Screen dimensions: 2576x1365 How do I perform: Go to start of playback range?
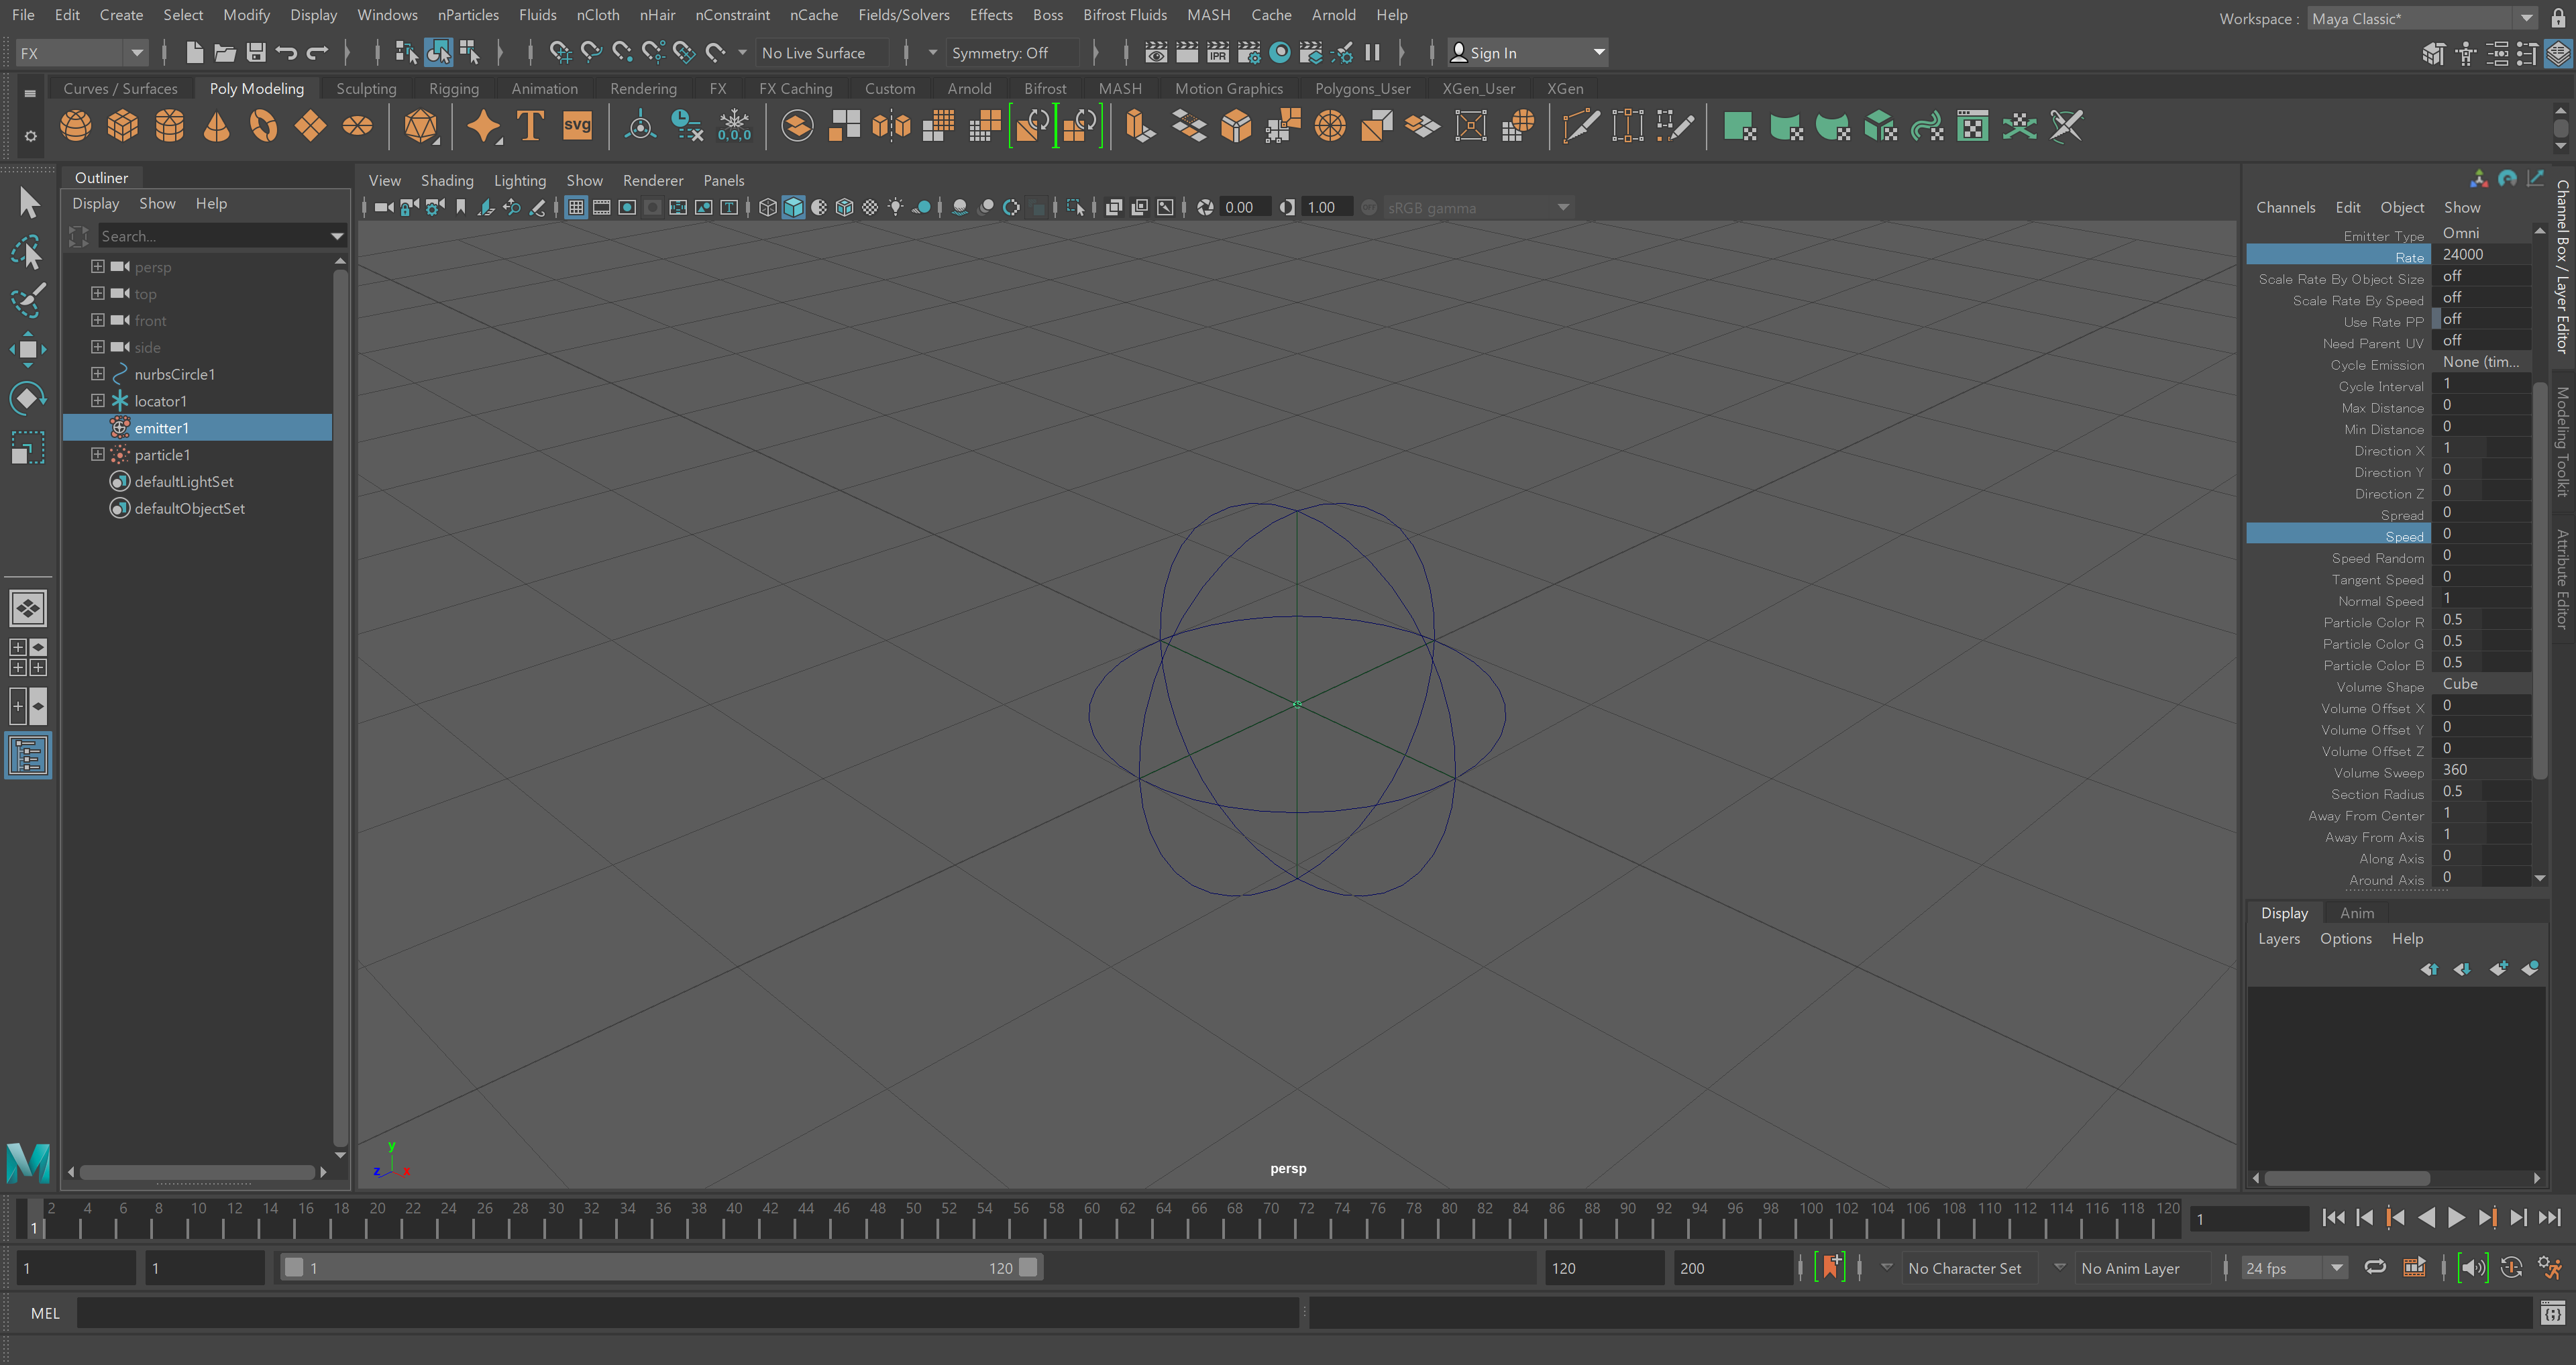click(x=2333, y=1218)
